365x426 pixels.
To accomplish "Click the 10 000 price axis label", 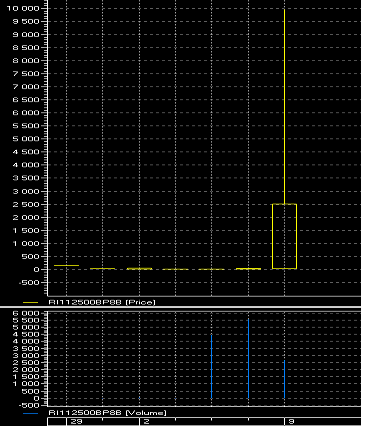I will pyautogui.click(x=23, y=8).
